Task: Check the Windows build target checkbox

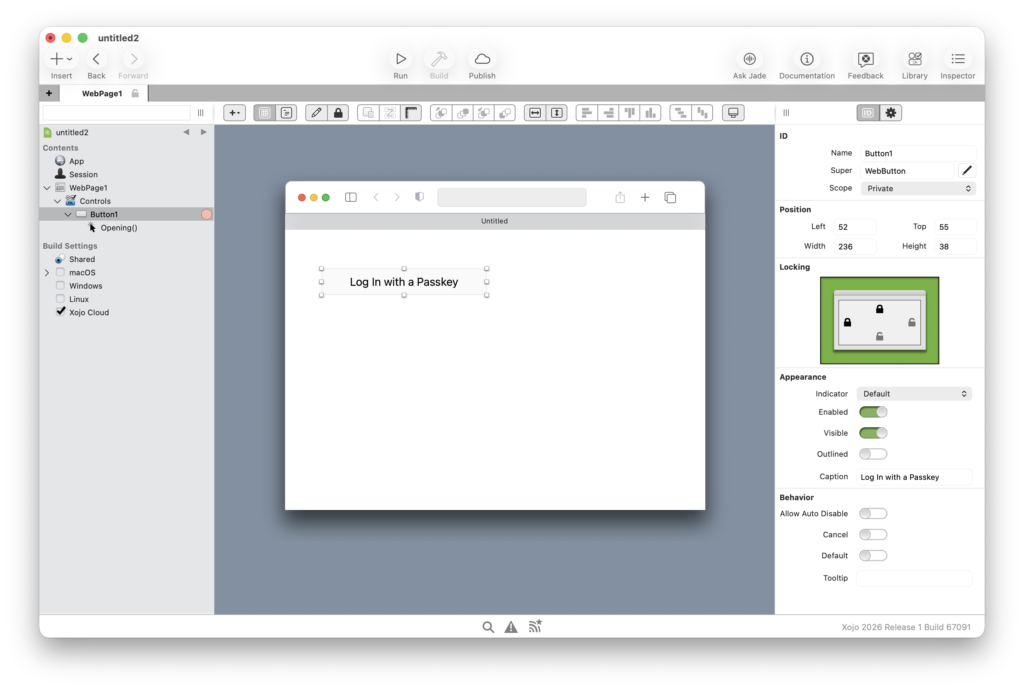Action: 60,286
